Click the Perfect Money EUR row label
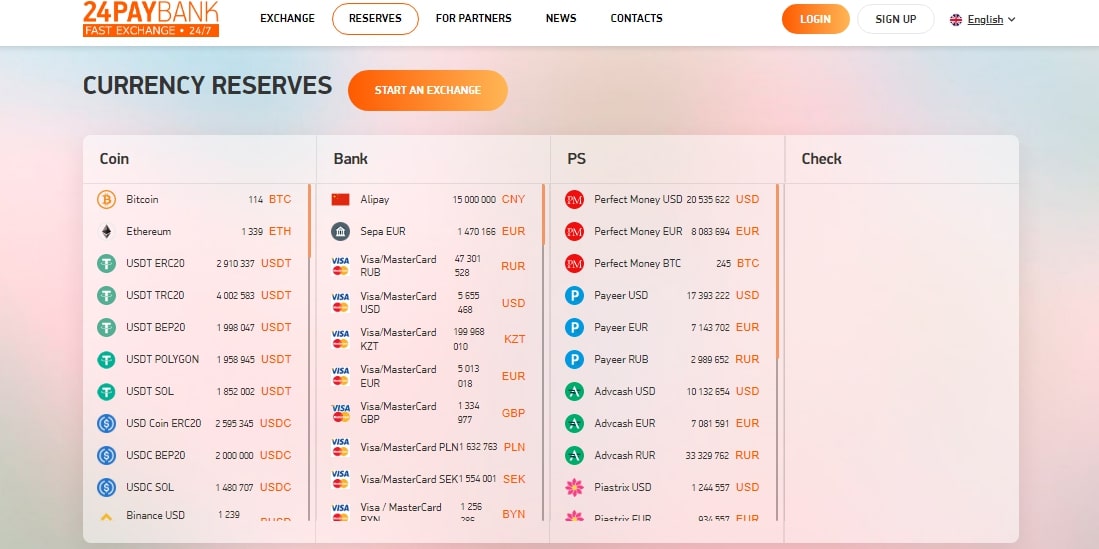Viewport: 1099px width, 549px height. 638,231
